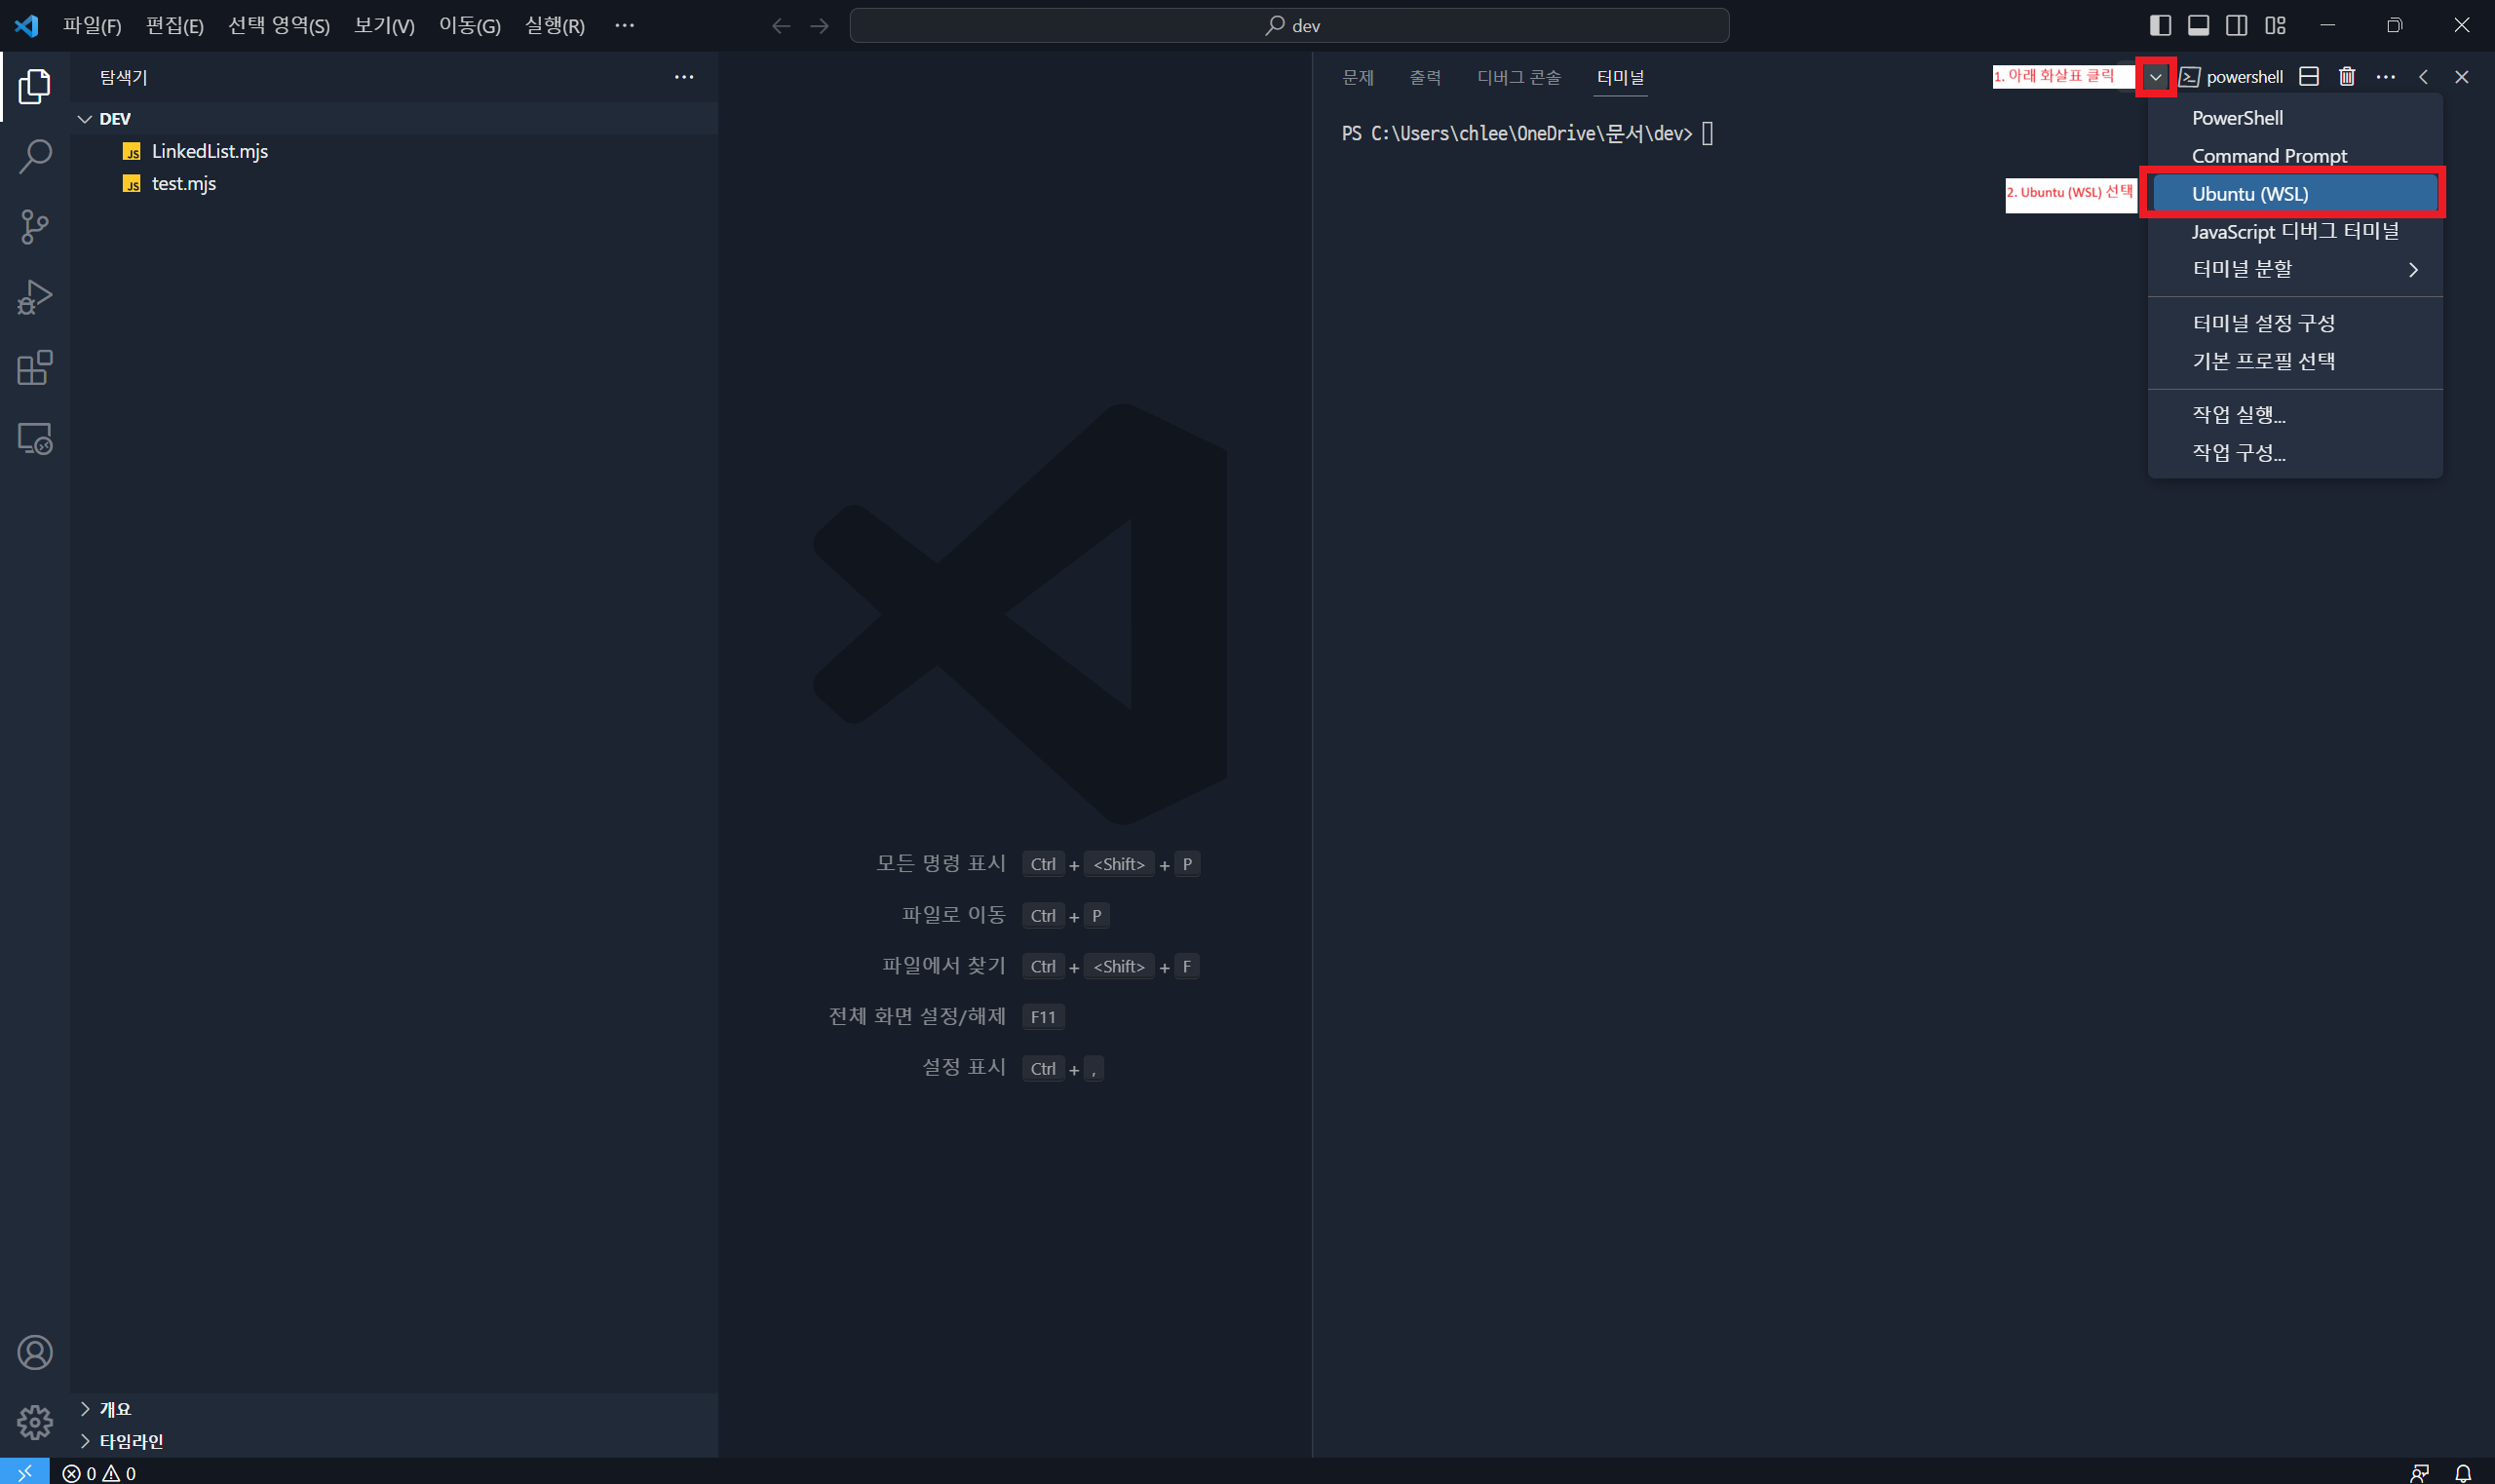Screen dimensions: 2495x1484
Task: Open LinkedList.mjs file in explorer
Action: pos(209,151)
